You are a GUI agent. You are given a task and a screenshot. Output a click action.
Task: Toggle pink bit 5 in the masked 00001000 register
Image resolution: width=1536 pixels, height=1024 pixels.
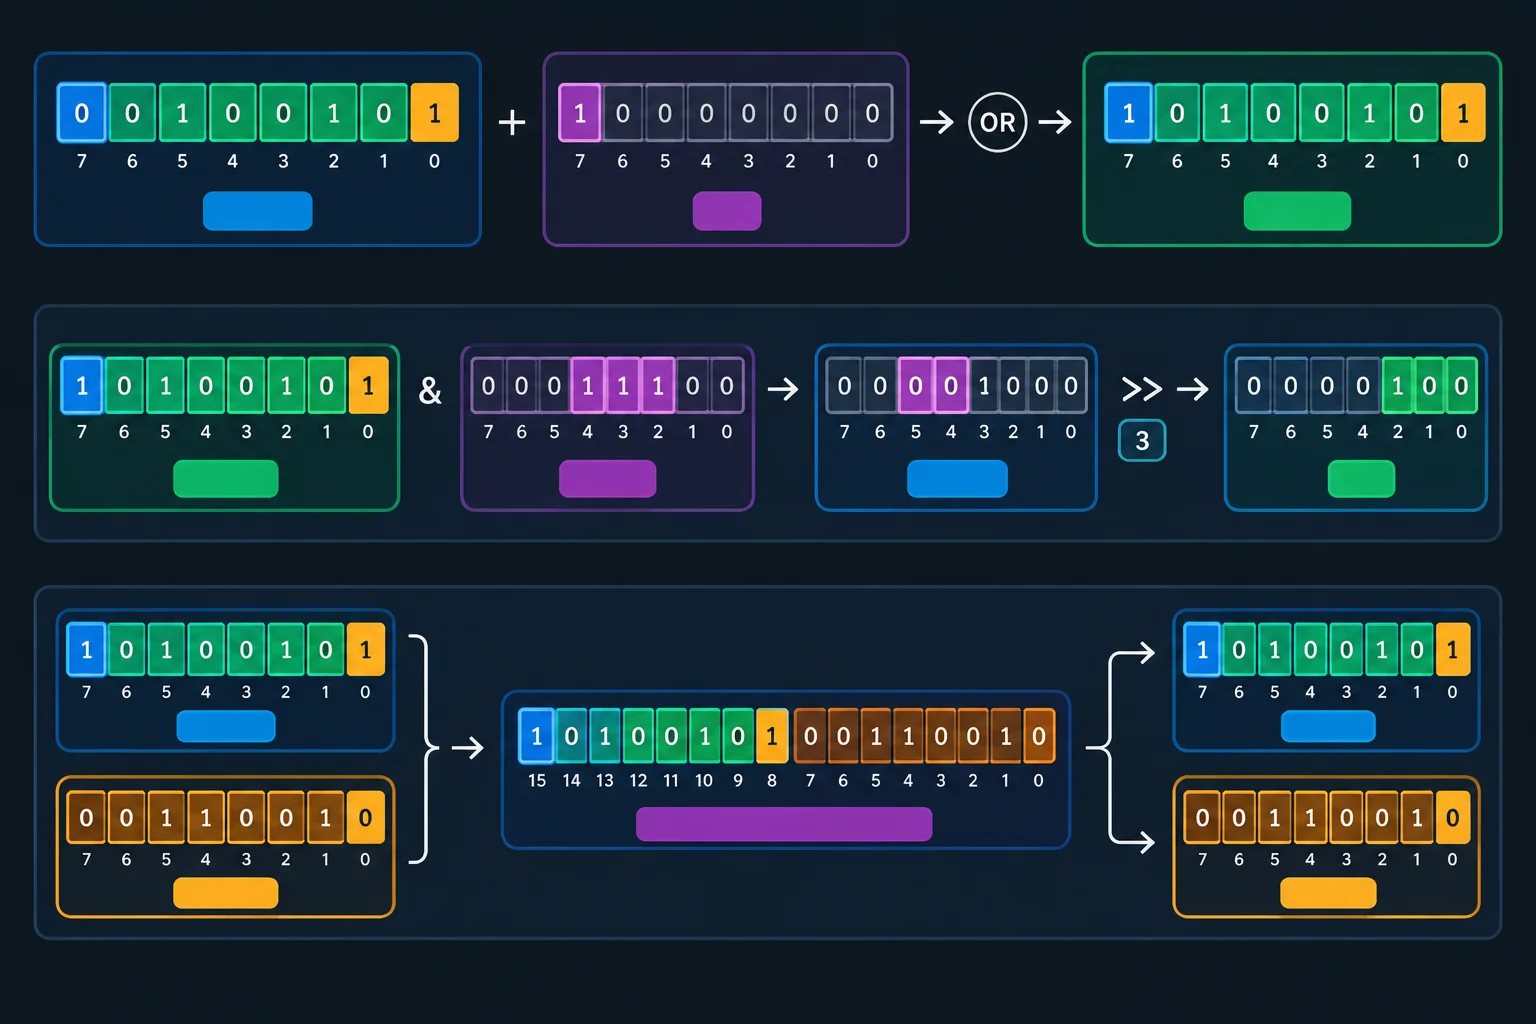[915, 385]
